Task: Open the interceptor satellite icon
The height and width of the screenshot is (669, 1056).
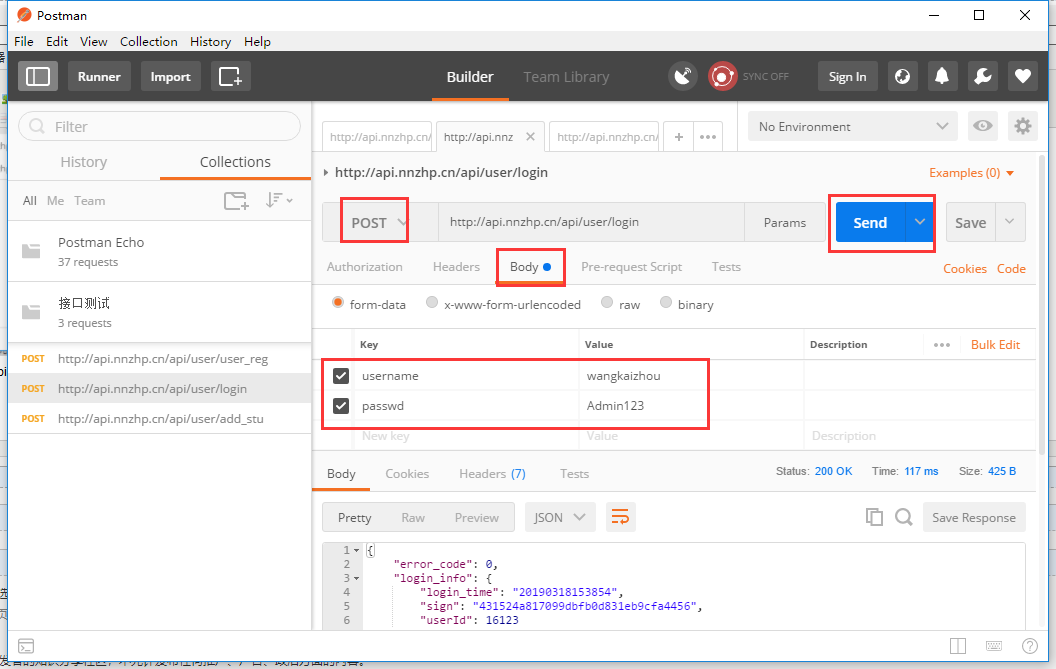Action: coord(683,76)
